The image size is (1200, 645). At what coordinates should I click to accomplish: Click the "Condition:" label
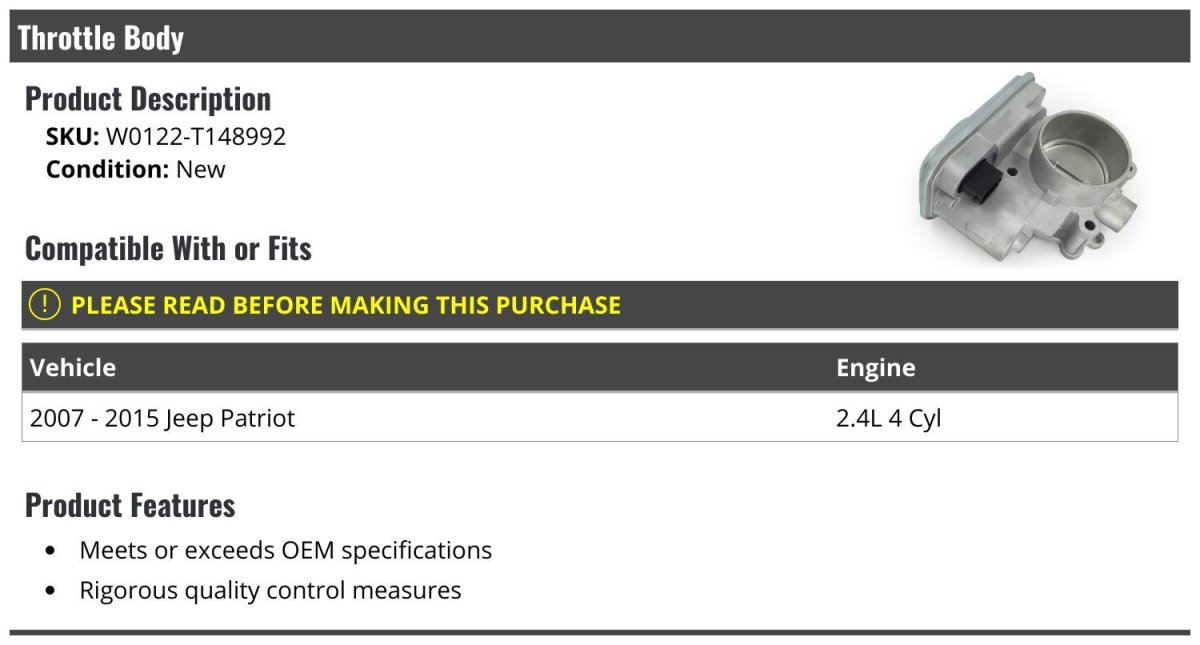(x=107, y=169)
